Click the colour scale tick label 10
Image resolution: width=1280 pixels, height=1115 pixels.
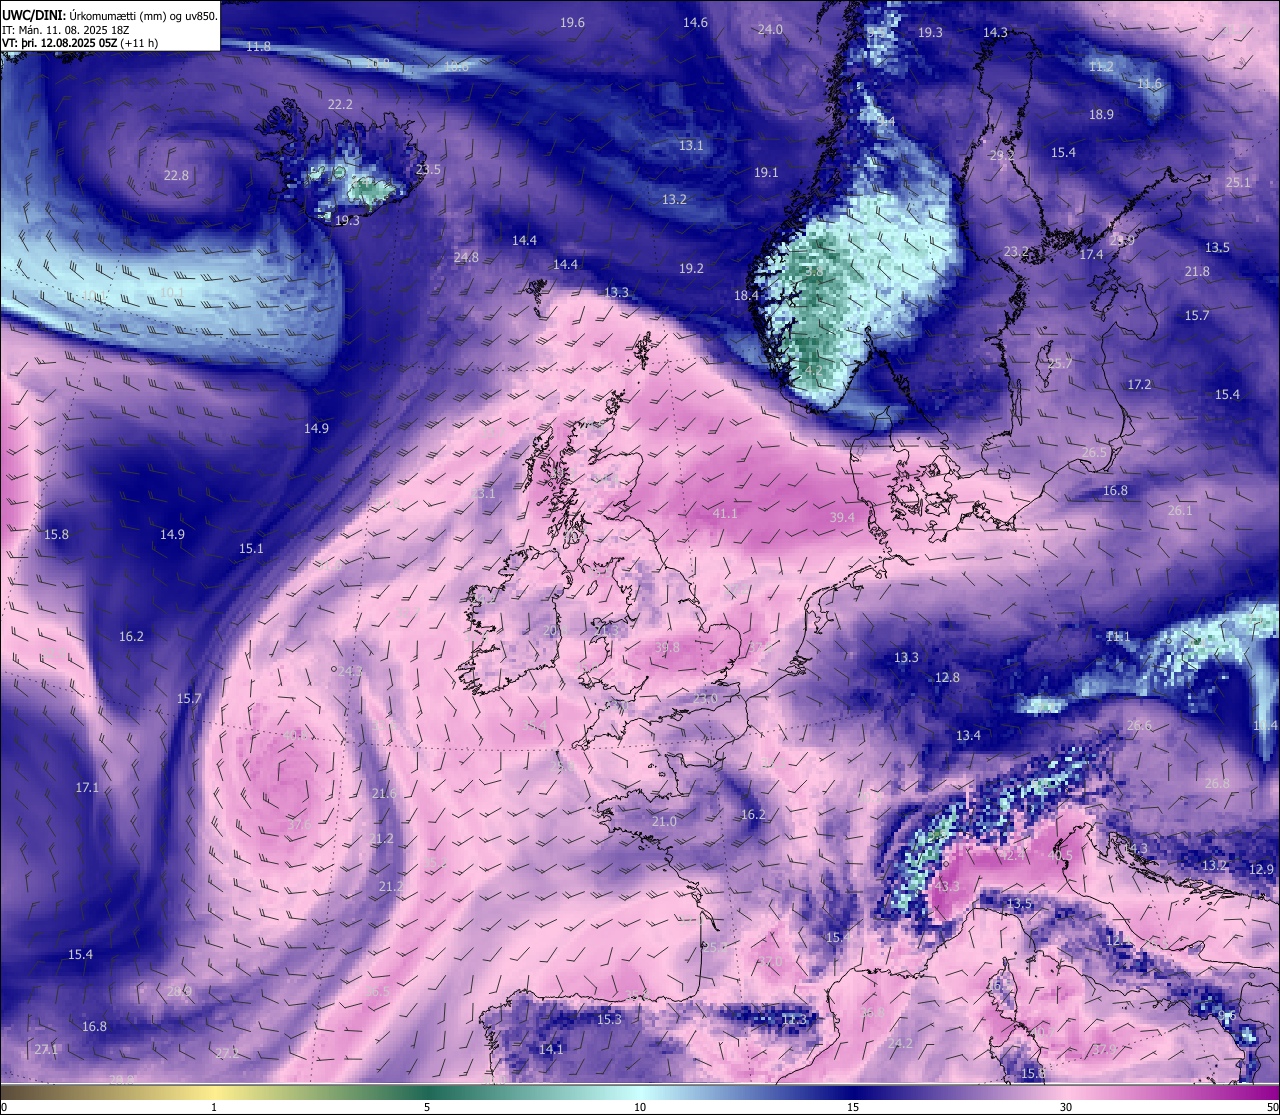(x=640, y=1107)
